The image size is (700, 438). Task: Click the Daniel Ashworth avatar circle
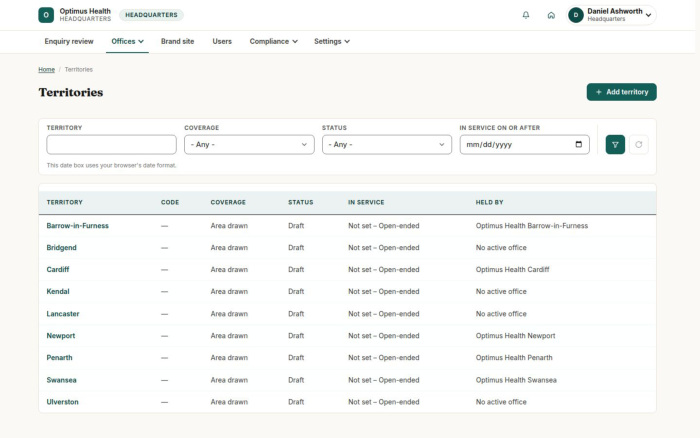click(x=576, y=15)
